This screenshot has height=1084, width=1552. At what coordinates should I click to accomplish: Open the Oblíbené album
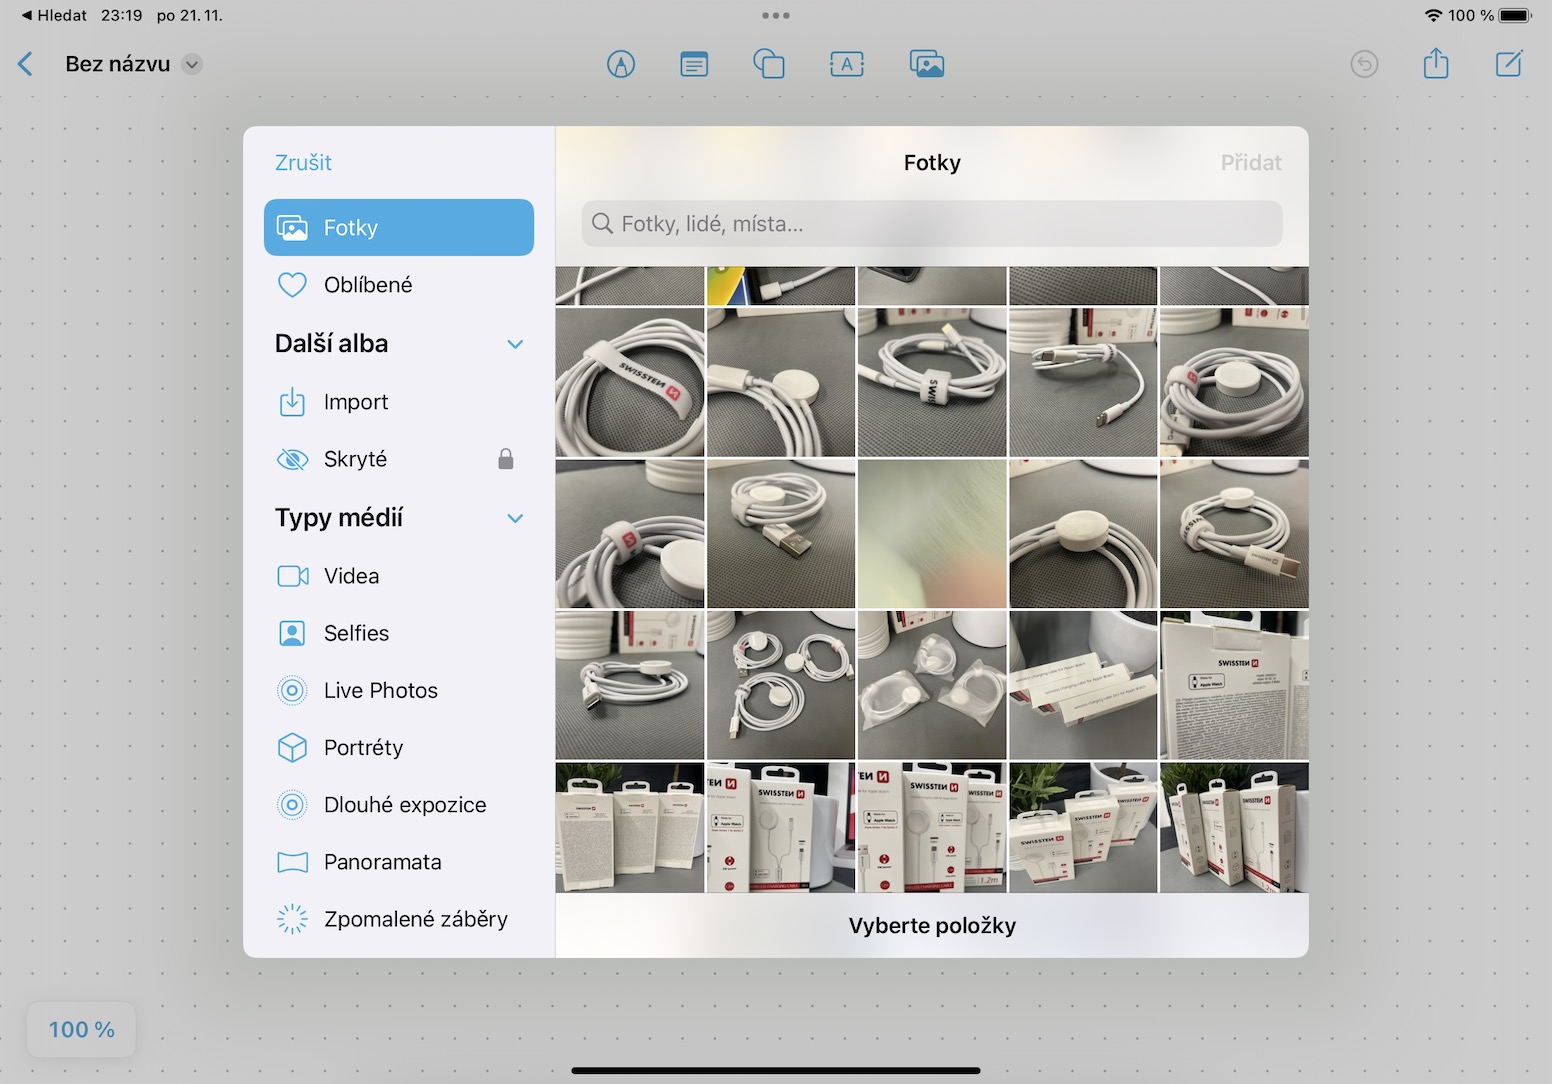(399, 285)
